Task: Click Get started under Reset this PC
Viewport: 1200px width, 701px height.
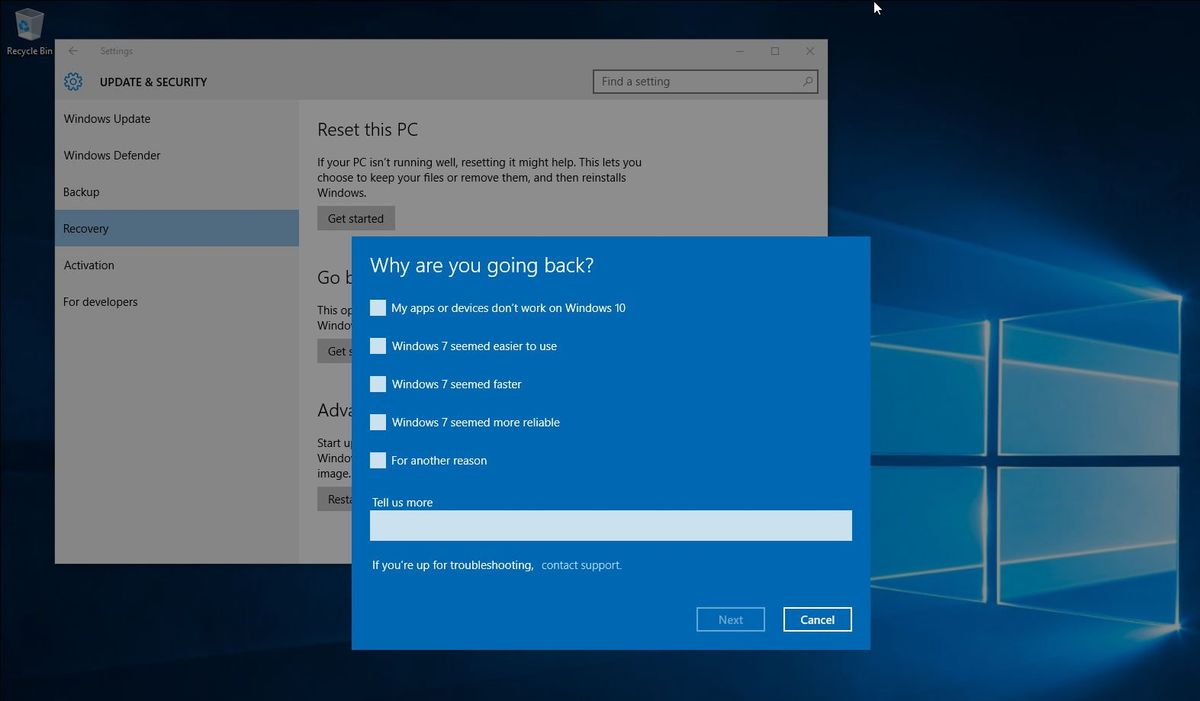Action: (x=355, y=217)
